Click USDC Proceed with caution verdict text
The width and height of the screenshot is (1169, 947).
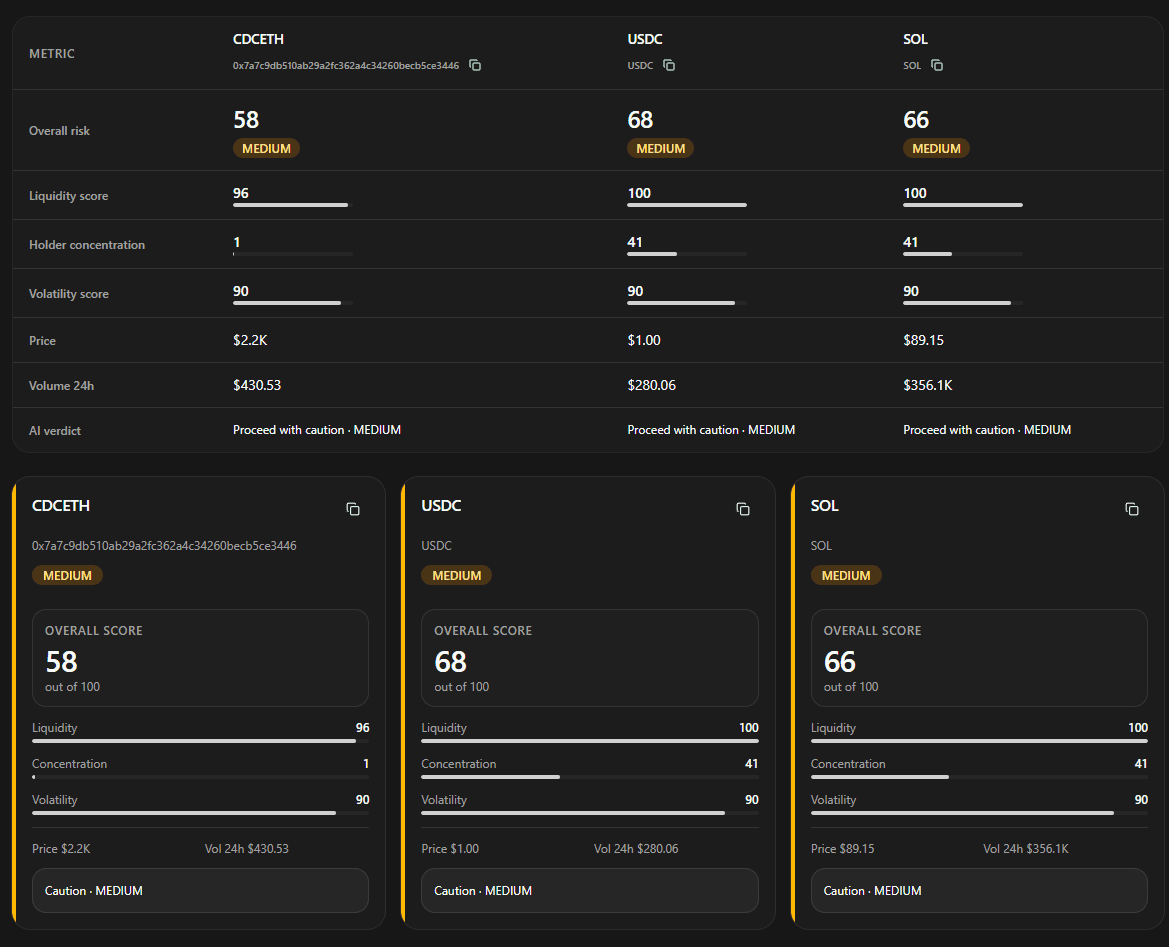pos(711,430)
